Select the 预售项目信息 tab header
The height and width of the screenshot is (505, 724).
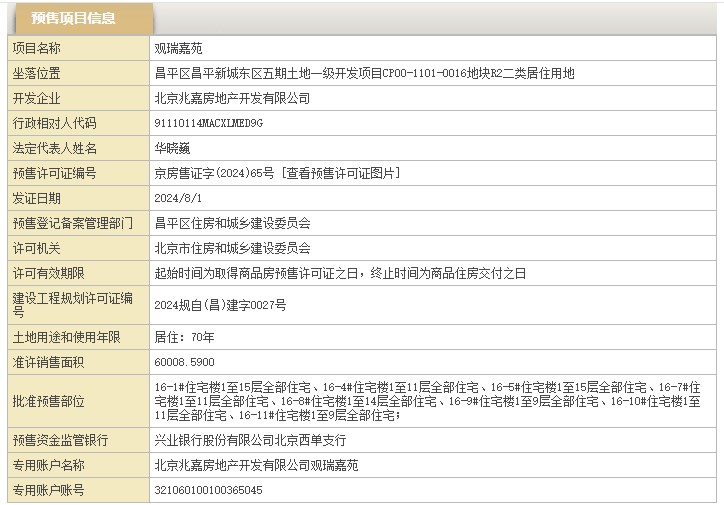click(82, 18)
